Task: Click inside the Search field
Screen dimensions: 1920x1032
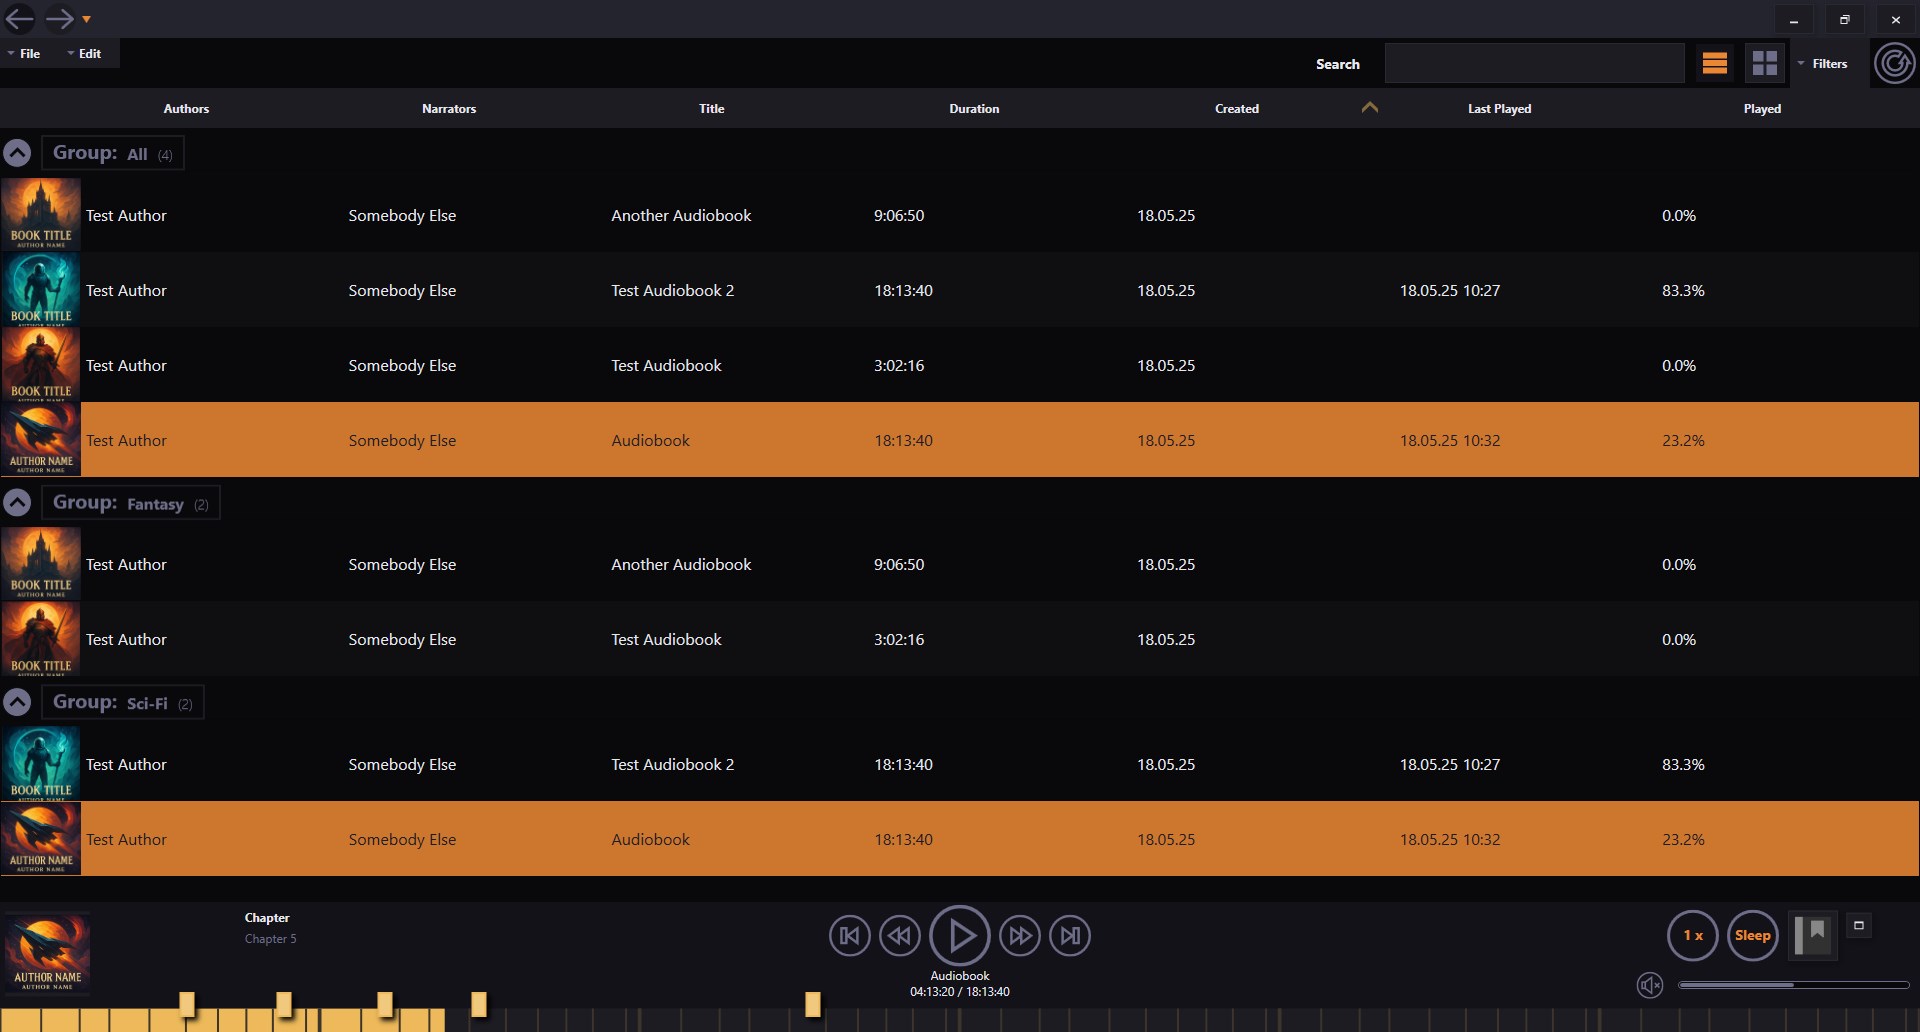Action: tap(1535, 62)
